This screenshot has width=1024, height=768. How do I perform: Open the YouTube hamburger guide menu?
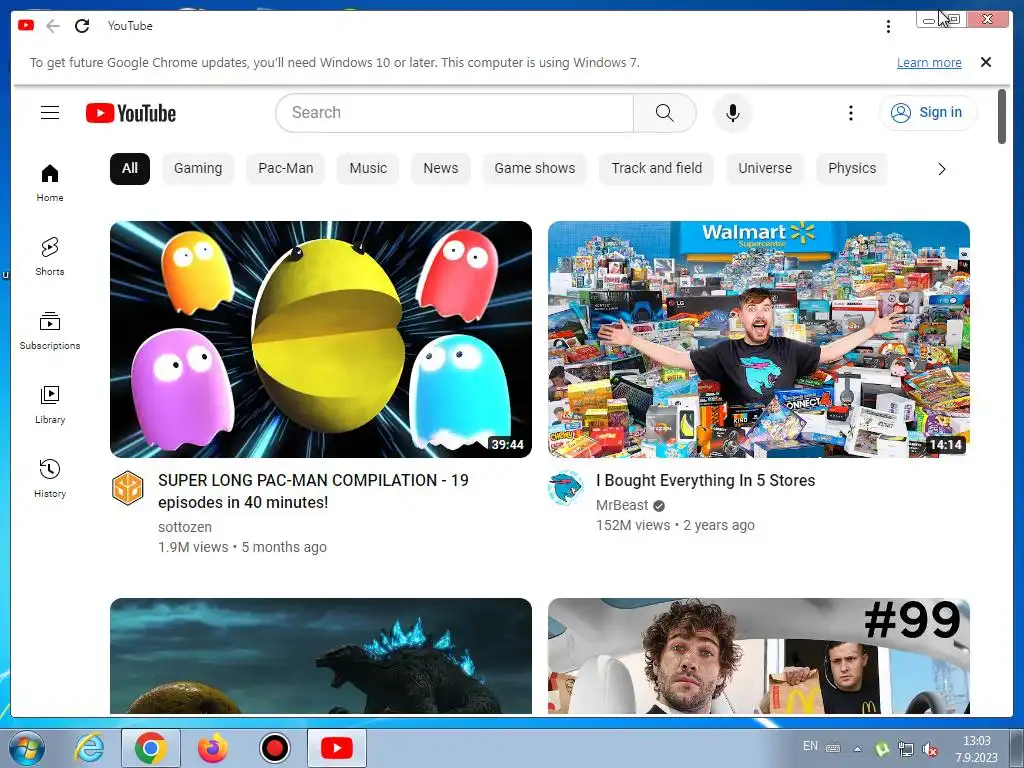50,113
